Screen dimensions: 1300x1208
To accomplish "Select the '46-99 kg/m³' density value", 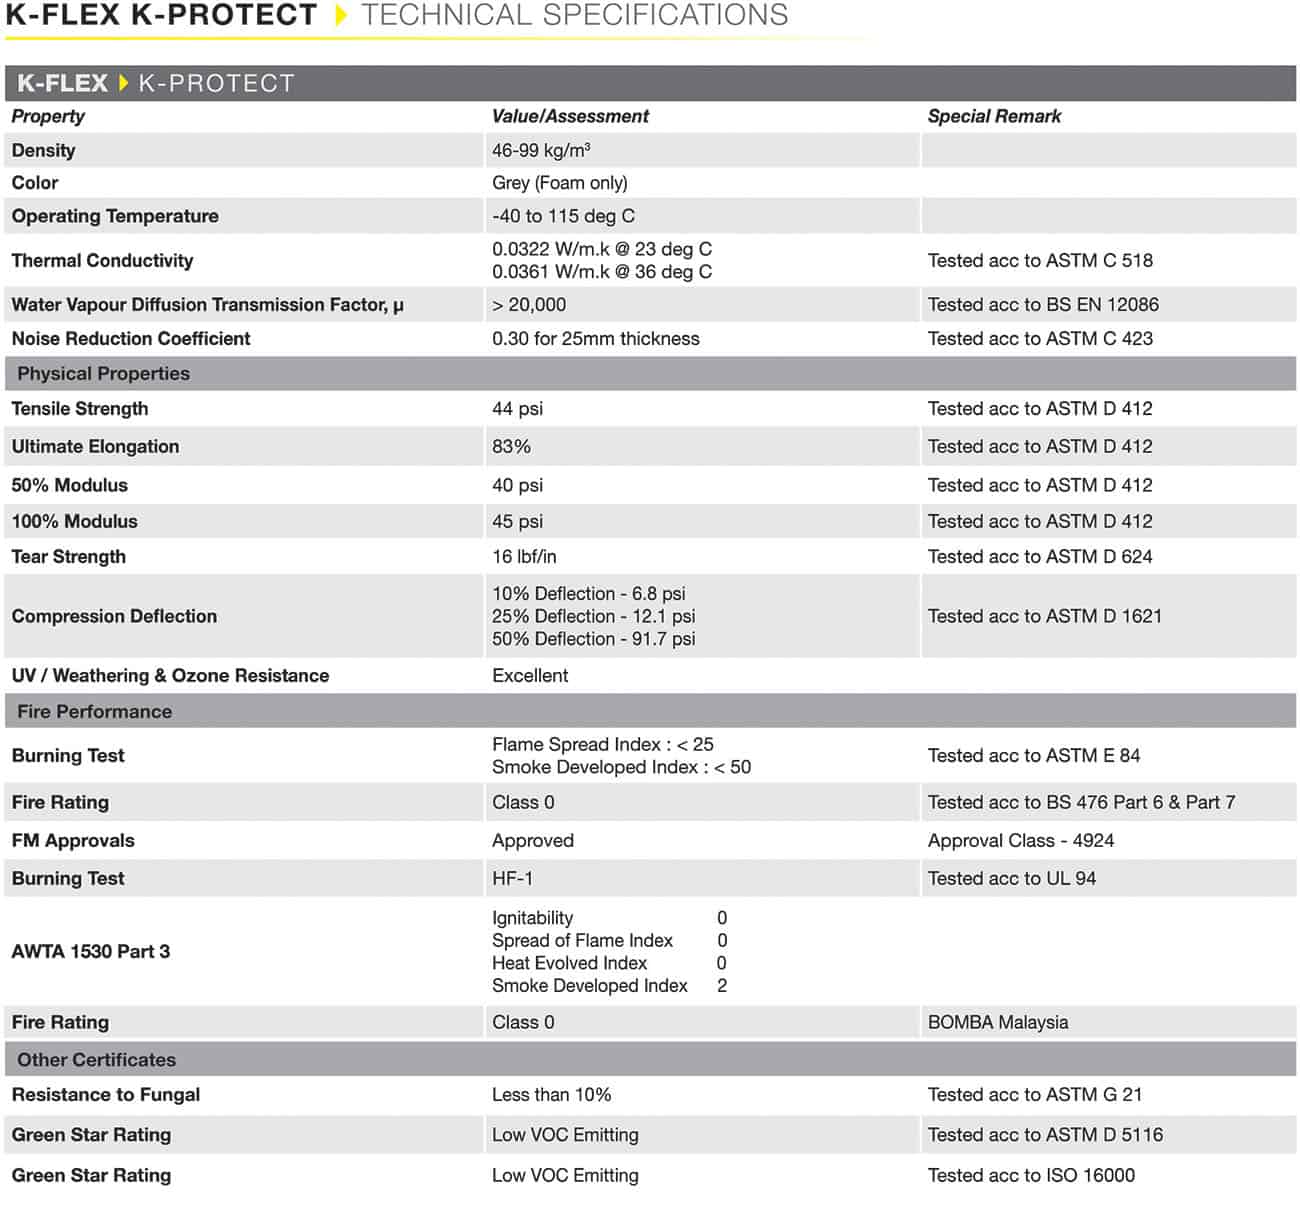I will coord(541,150).
